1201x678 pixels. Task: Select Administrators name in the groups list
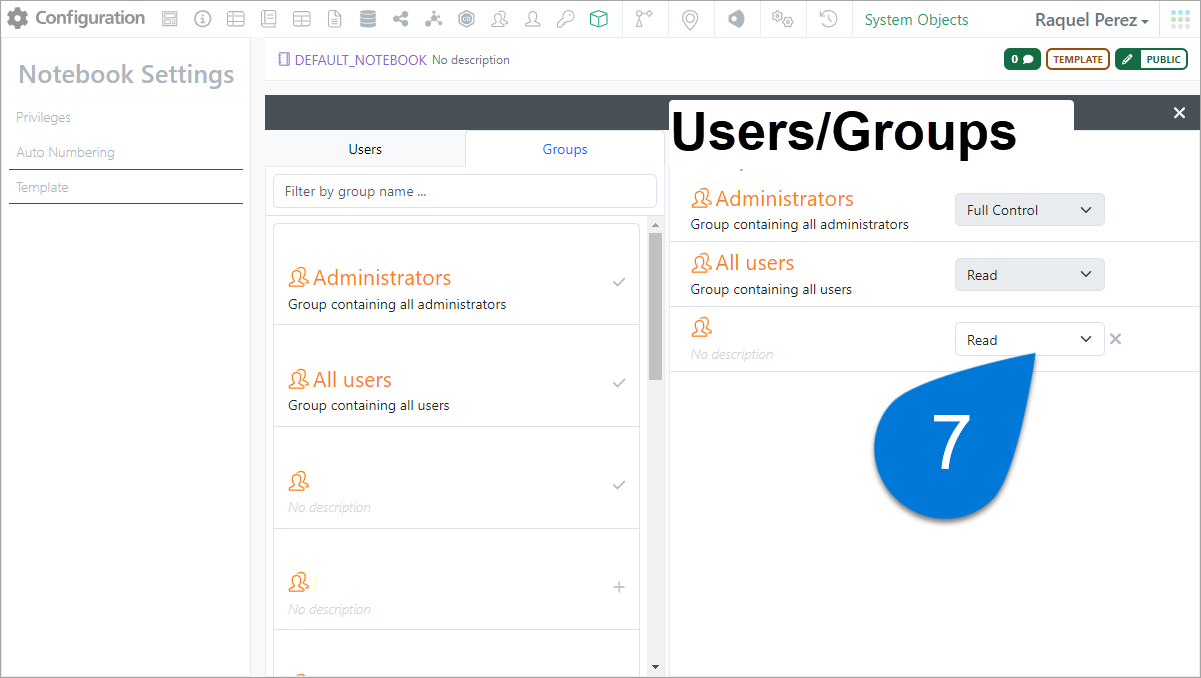(x=382, y=278)
